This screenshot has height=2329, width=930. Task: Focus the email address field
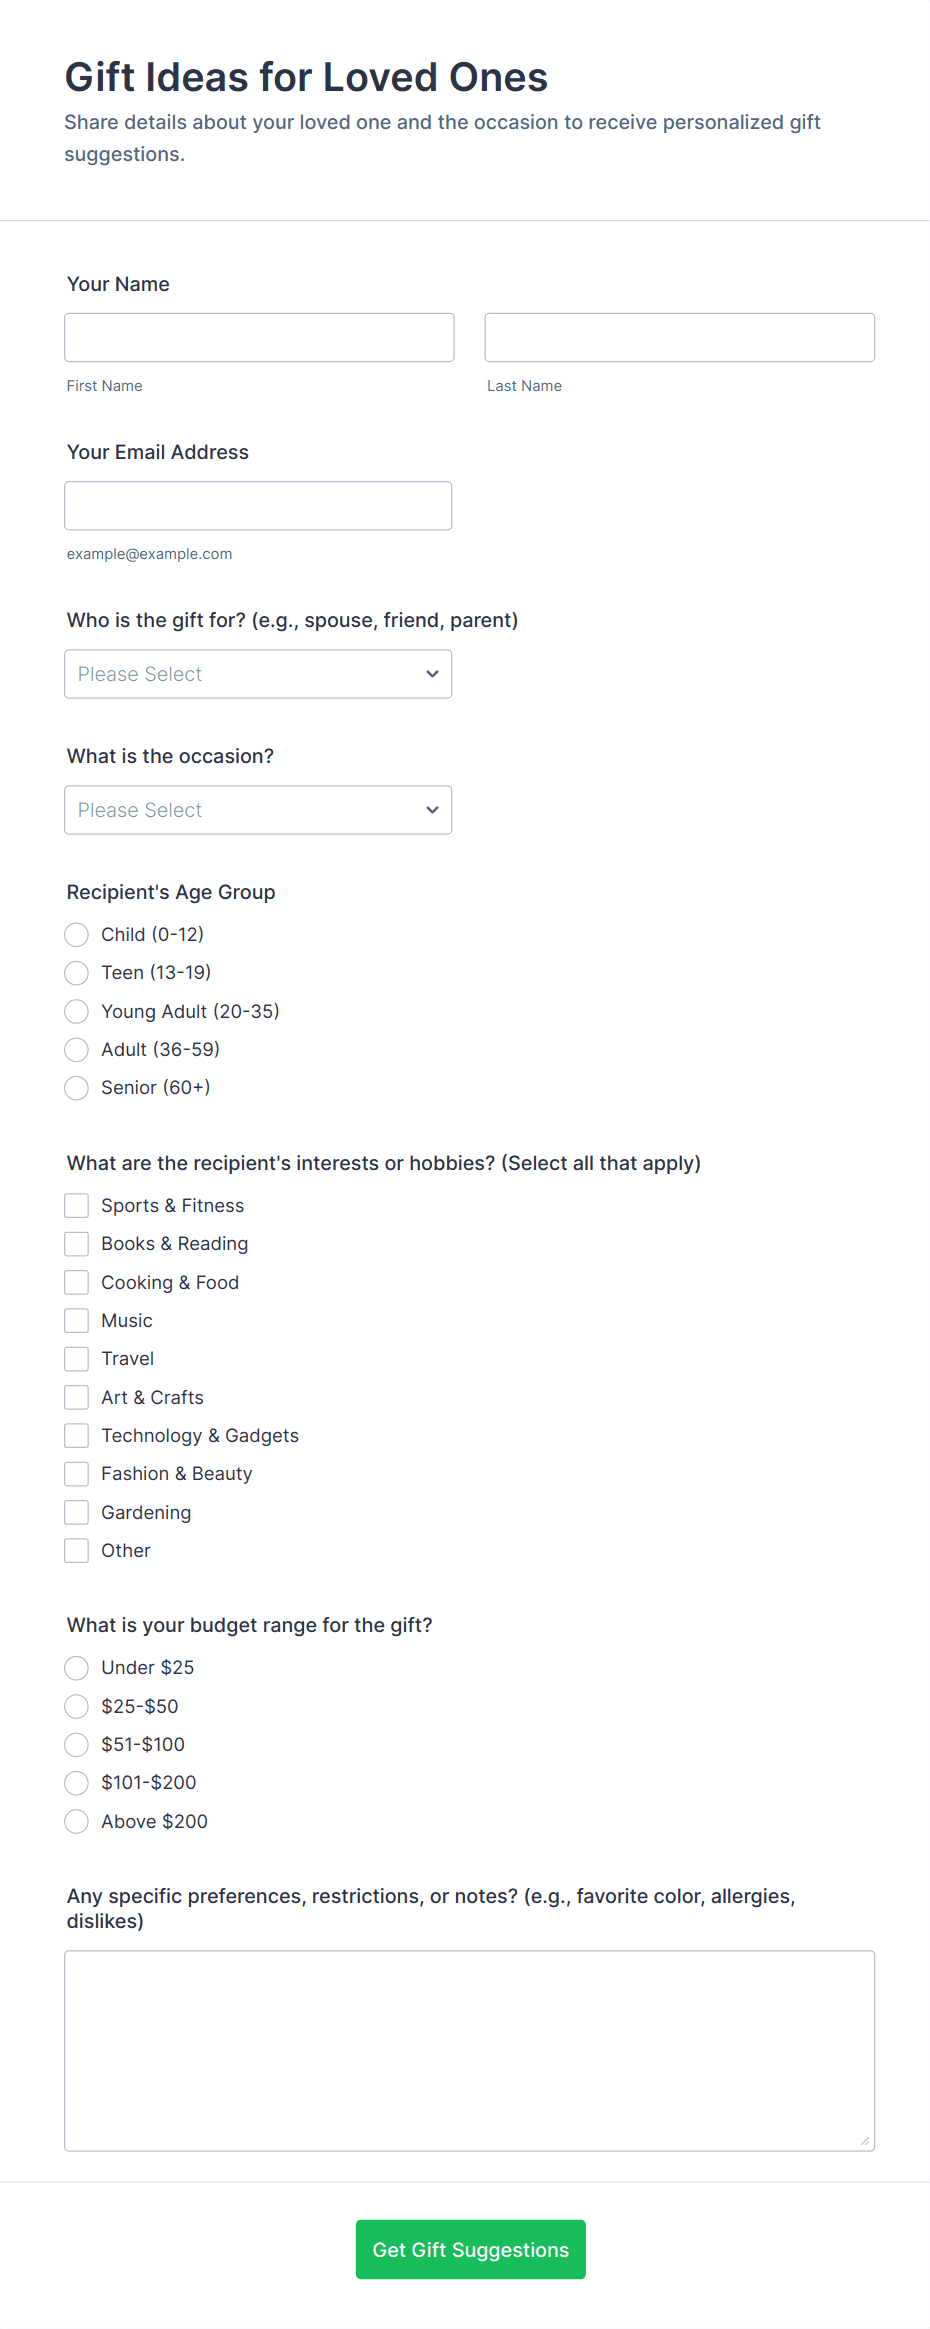pyautogui.click(x=258, y=505)
